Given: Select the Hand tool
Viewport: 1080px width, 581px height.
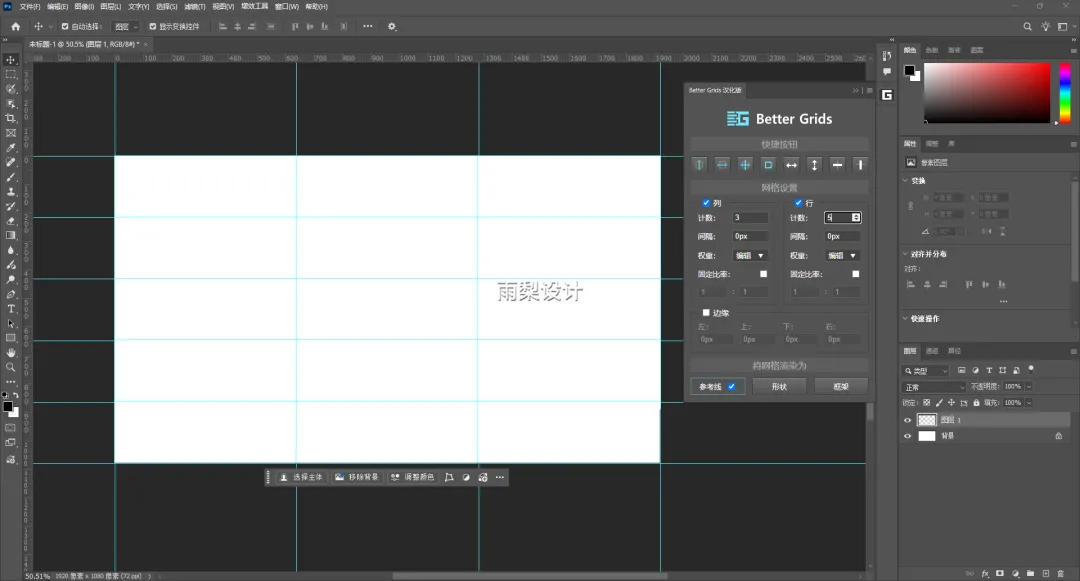Looking at the screenshot, I should click(11, 352).
